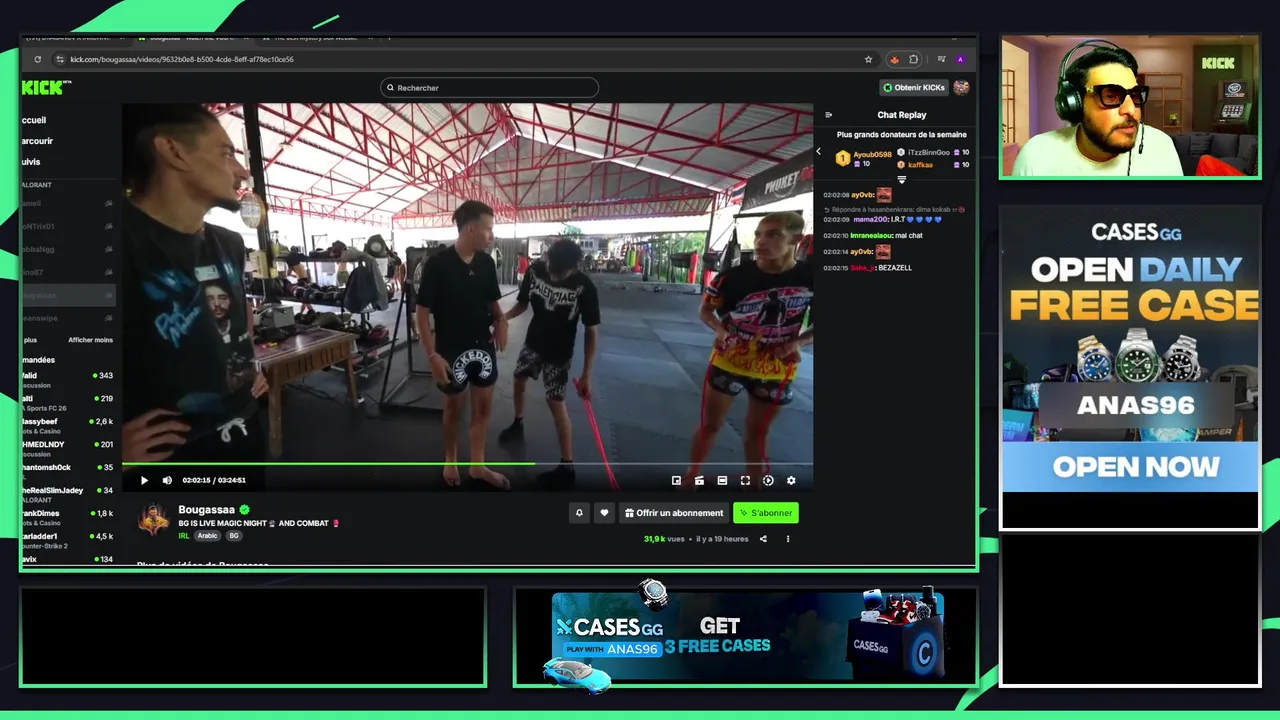Screen dimensions: 1280x720
Task: Click the Bougassaa channel name
Action: point(207,510)
